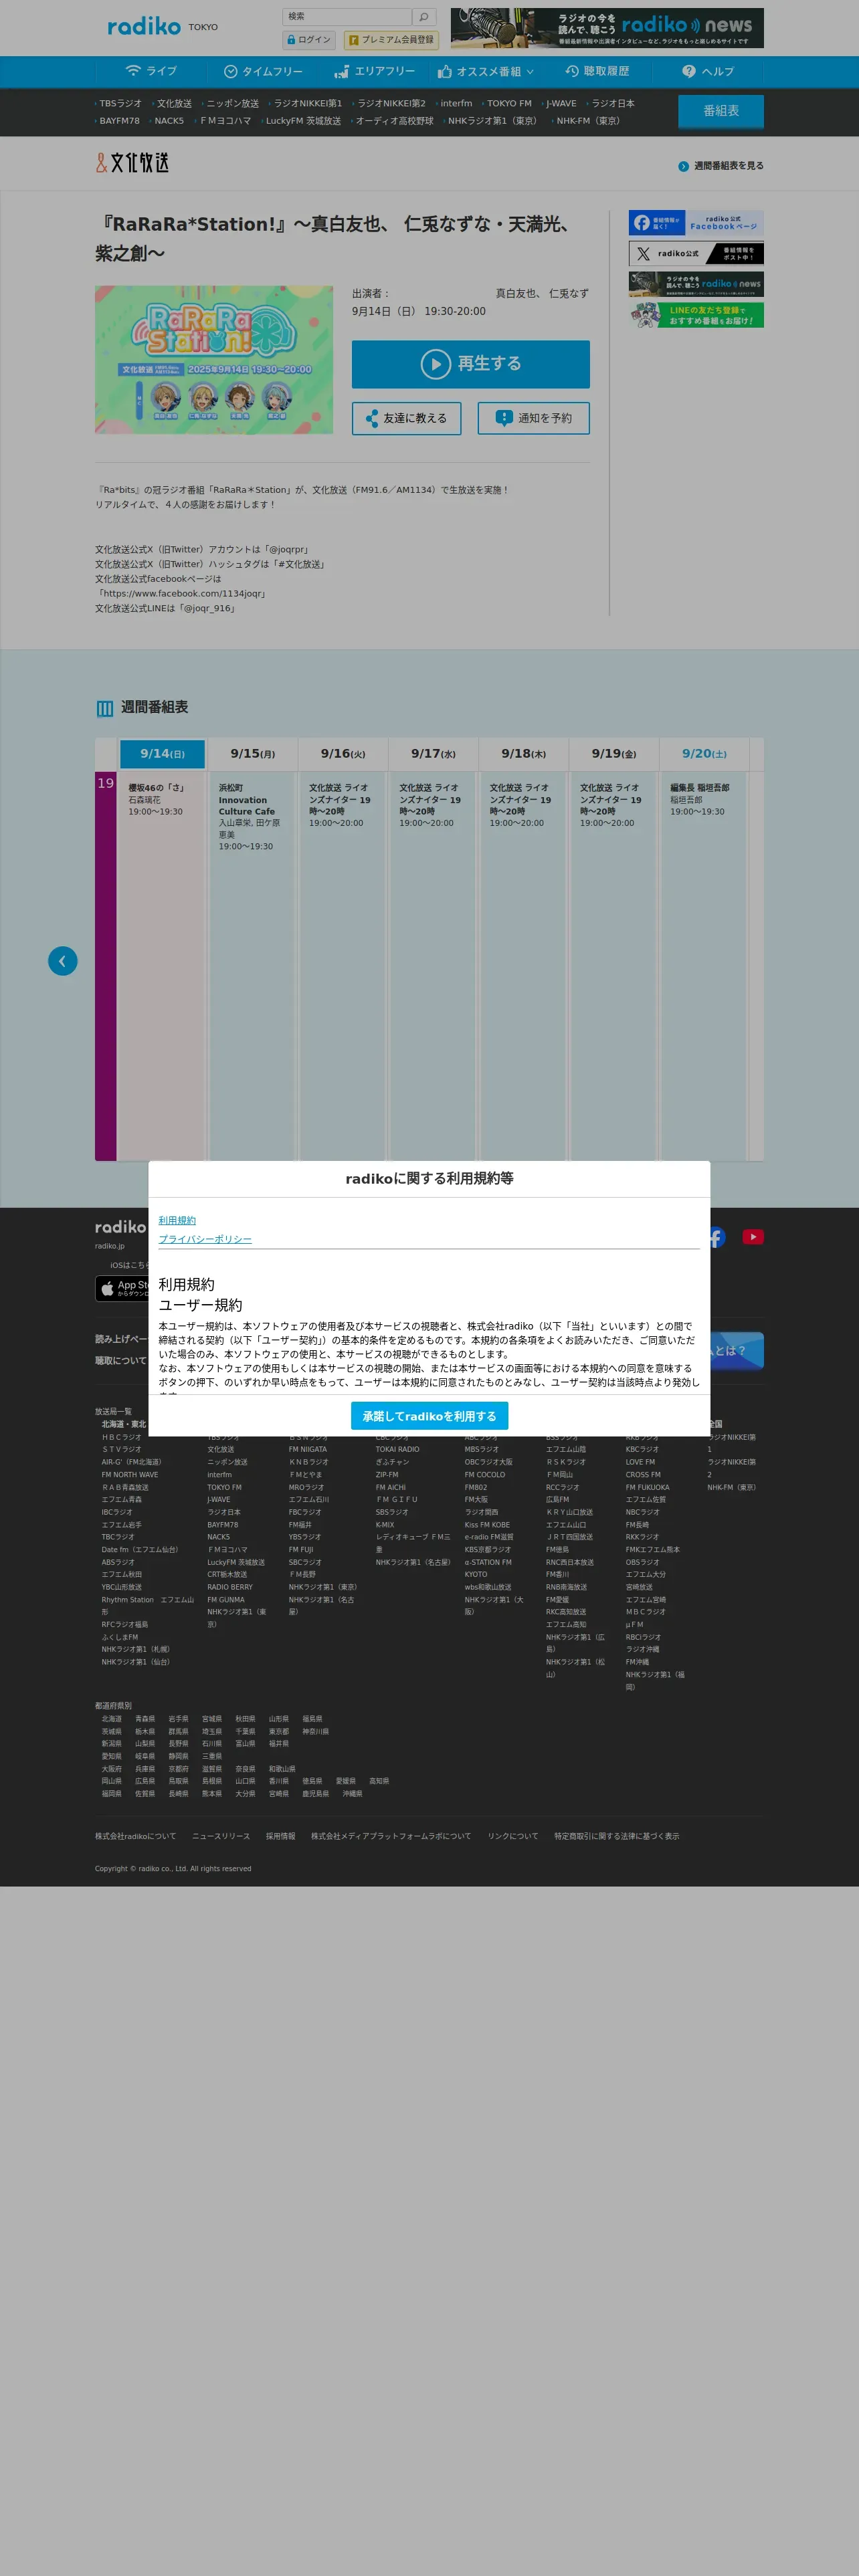Image resolution: width=859 pixels, height=2576 pixels.
Task: Click in the 検索 search field
Action: (x=347, y=17)
